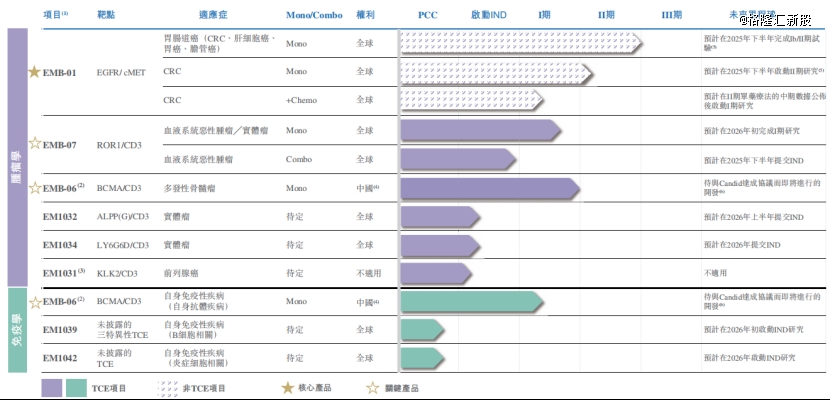
Task: Select the purple legend swatch
Action: click(x=52, y=388)
